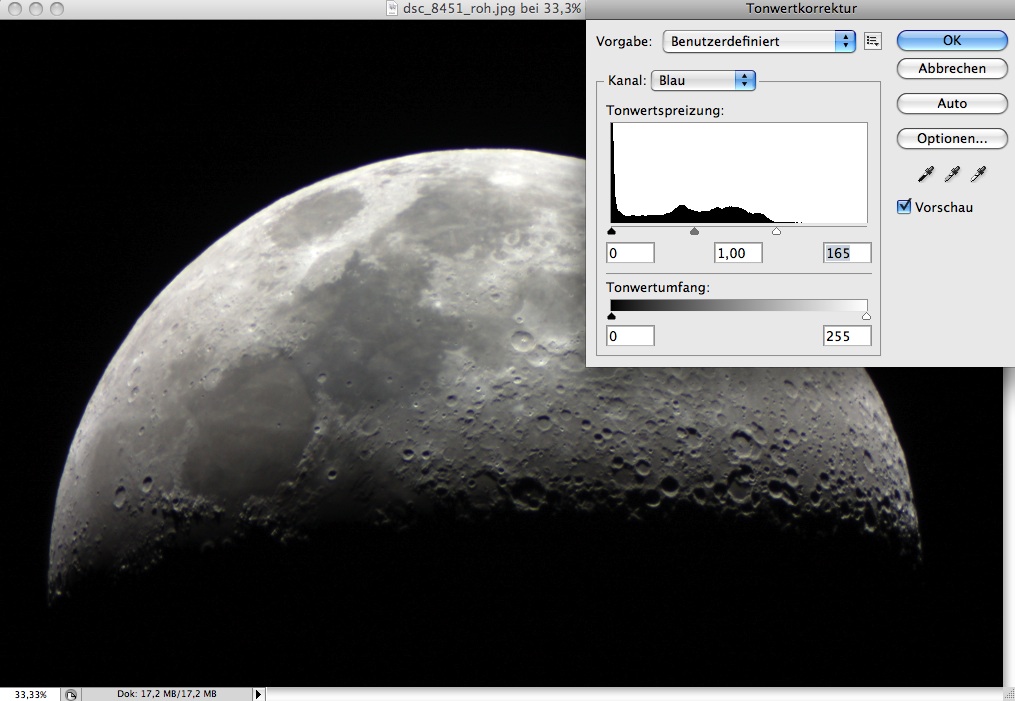Click the input black point slider

(x=612, y=231)
